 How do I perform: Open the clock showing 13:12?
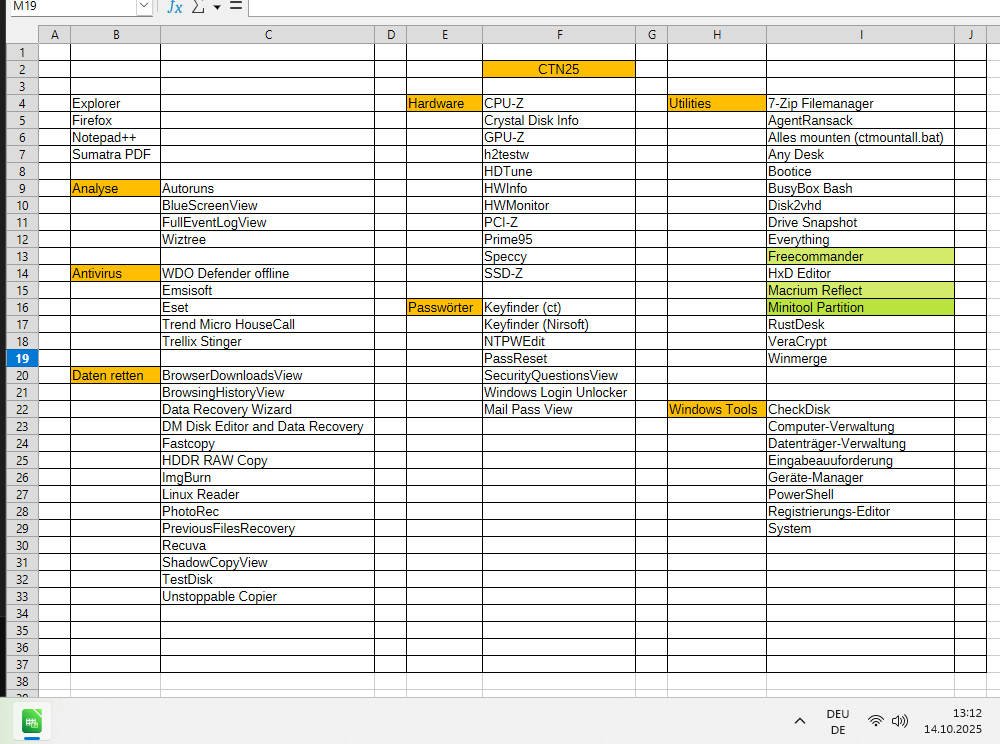click(953, 721)
